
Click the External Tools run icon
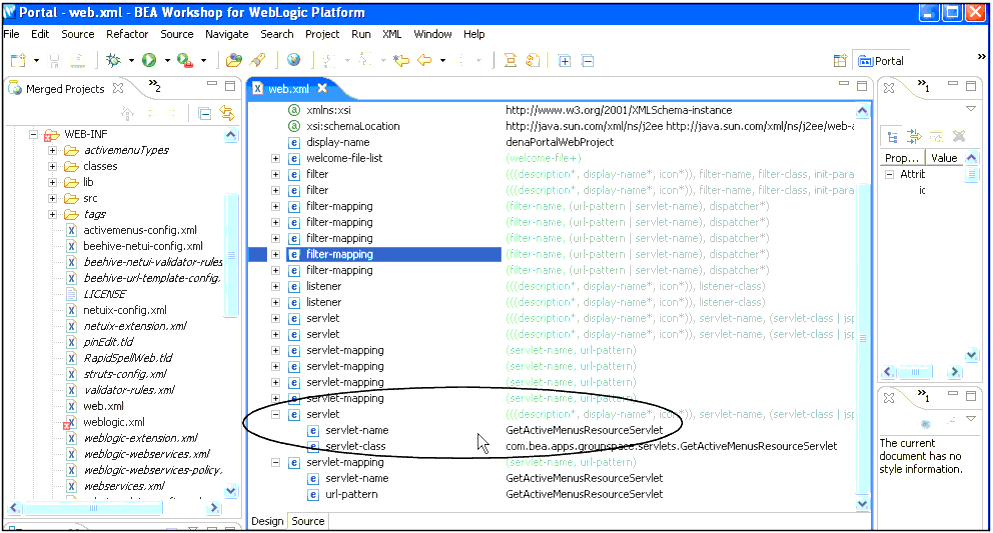tap(185, 61)
